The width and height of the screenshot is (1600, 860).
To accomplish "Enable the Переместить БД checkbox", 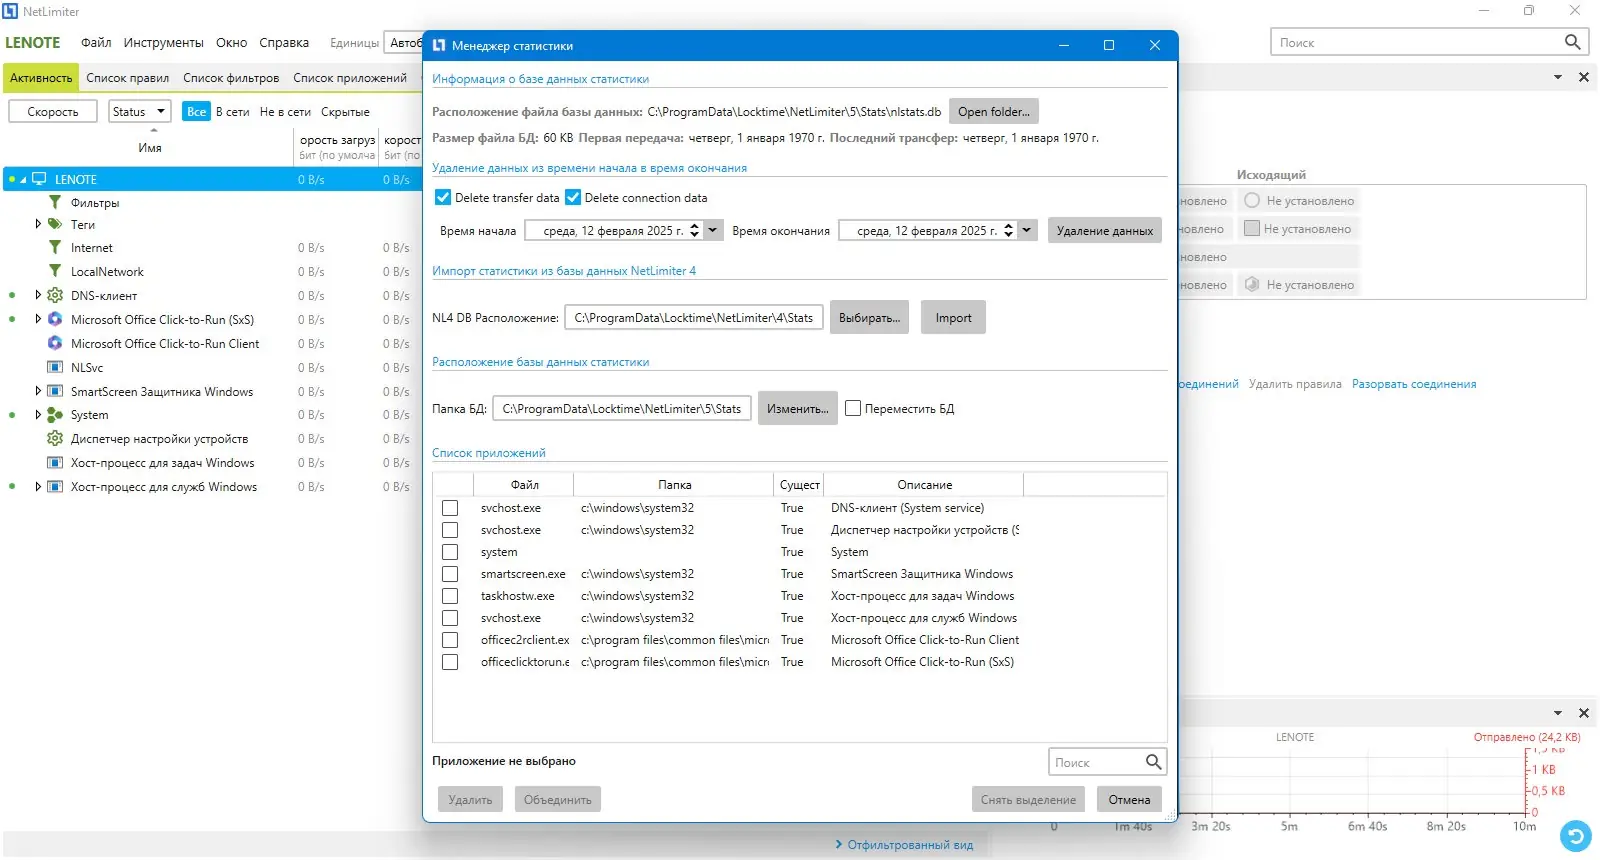I will (853, 408).
